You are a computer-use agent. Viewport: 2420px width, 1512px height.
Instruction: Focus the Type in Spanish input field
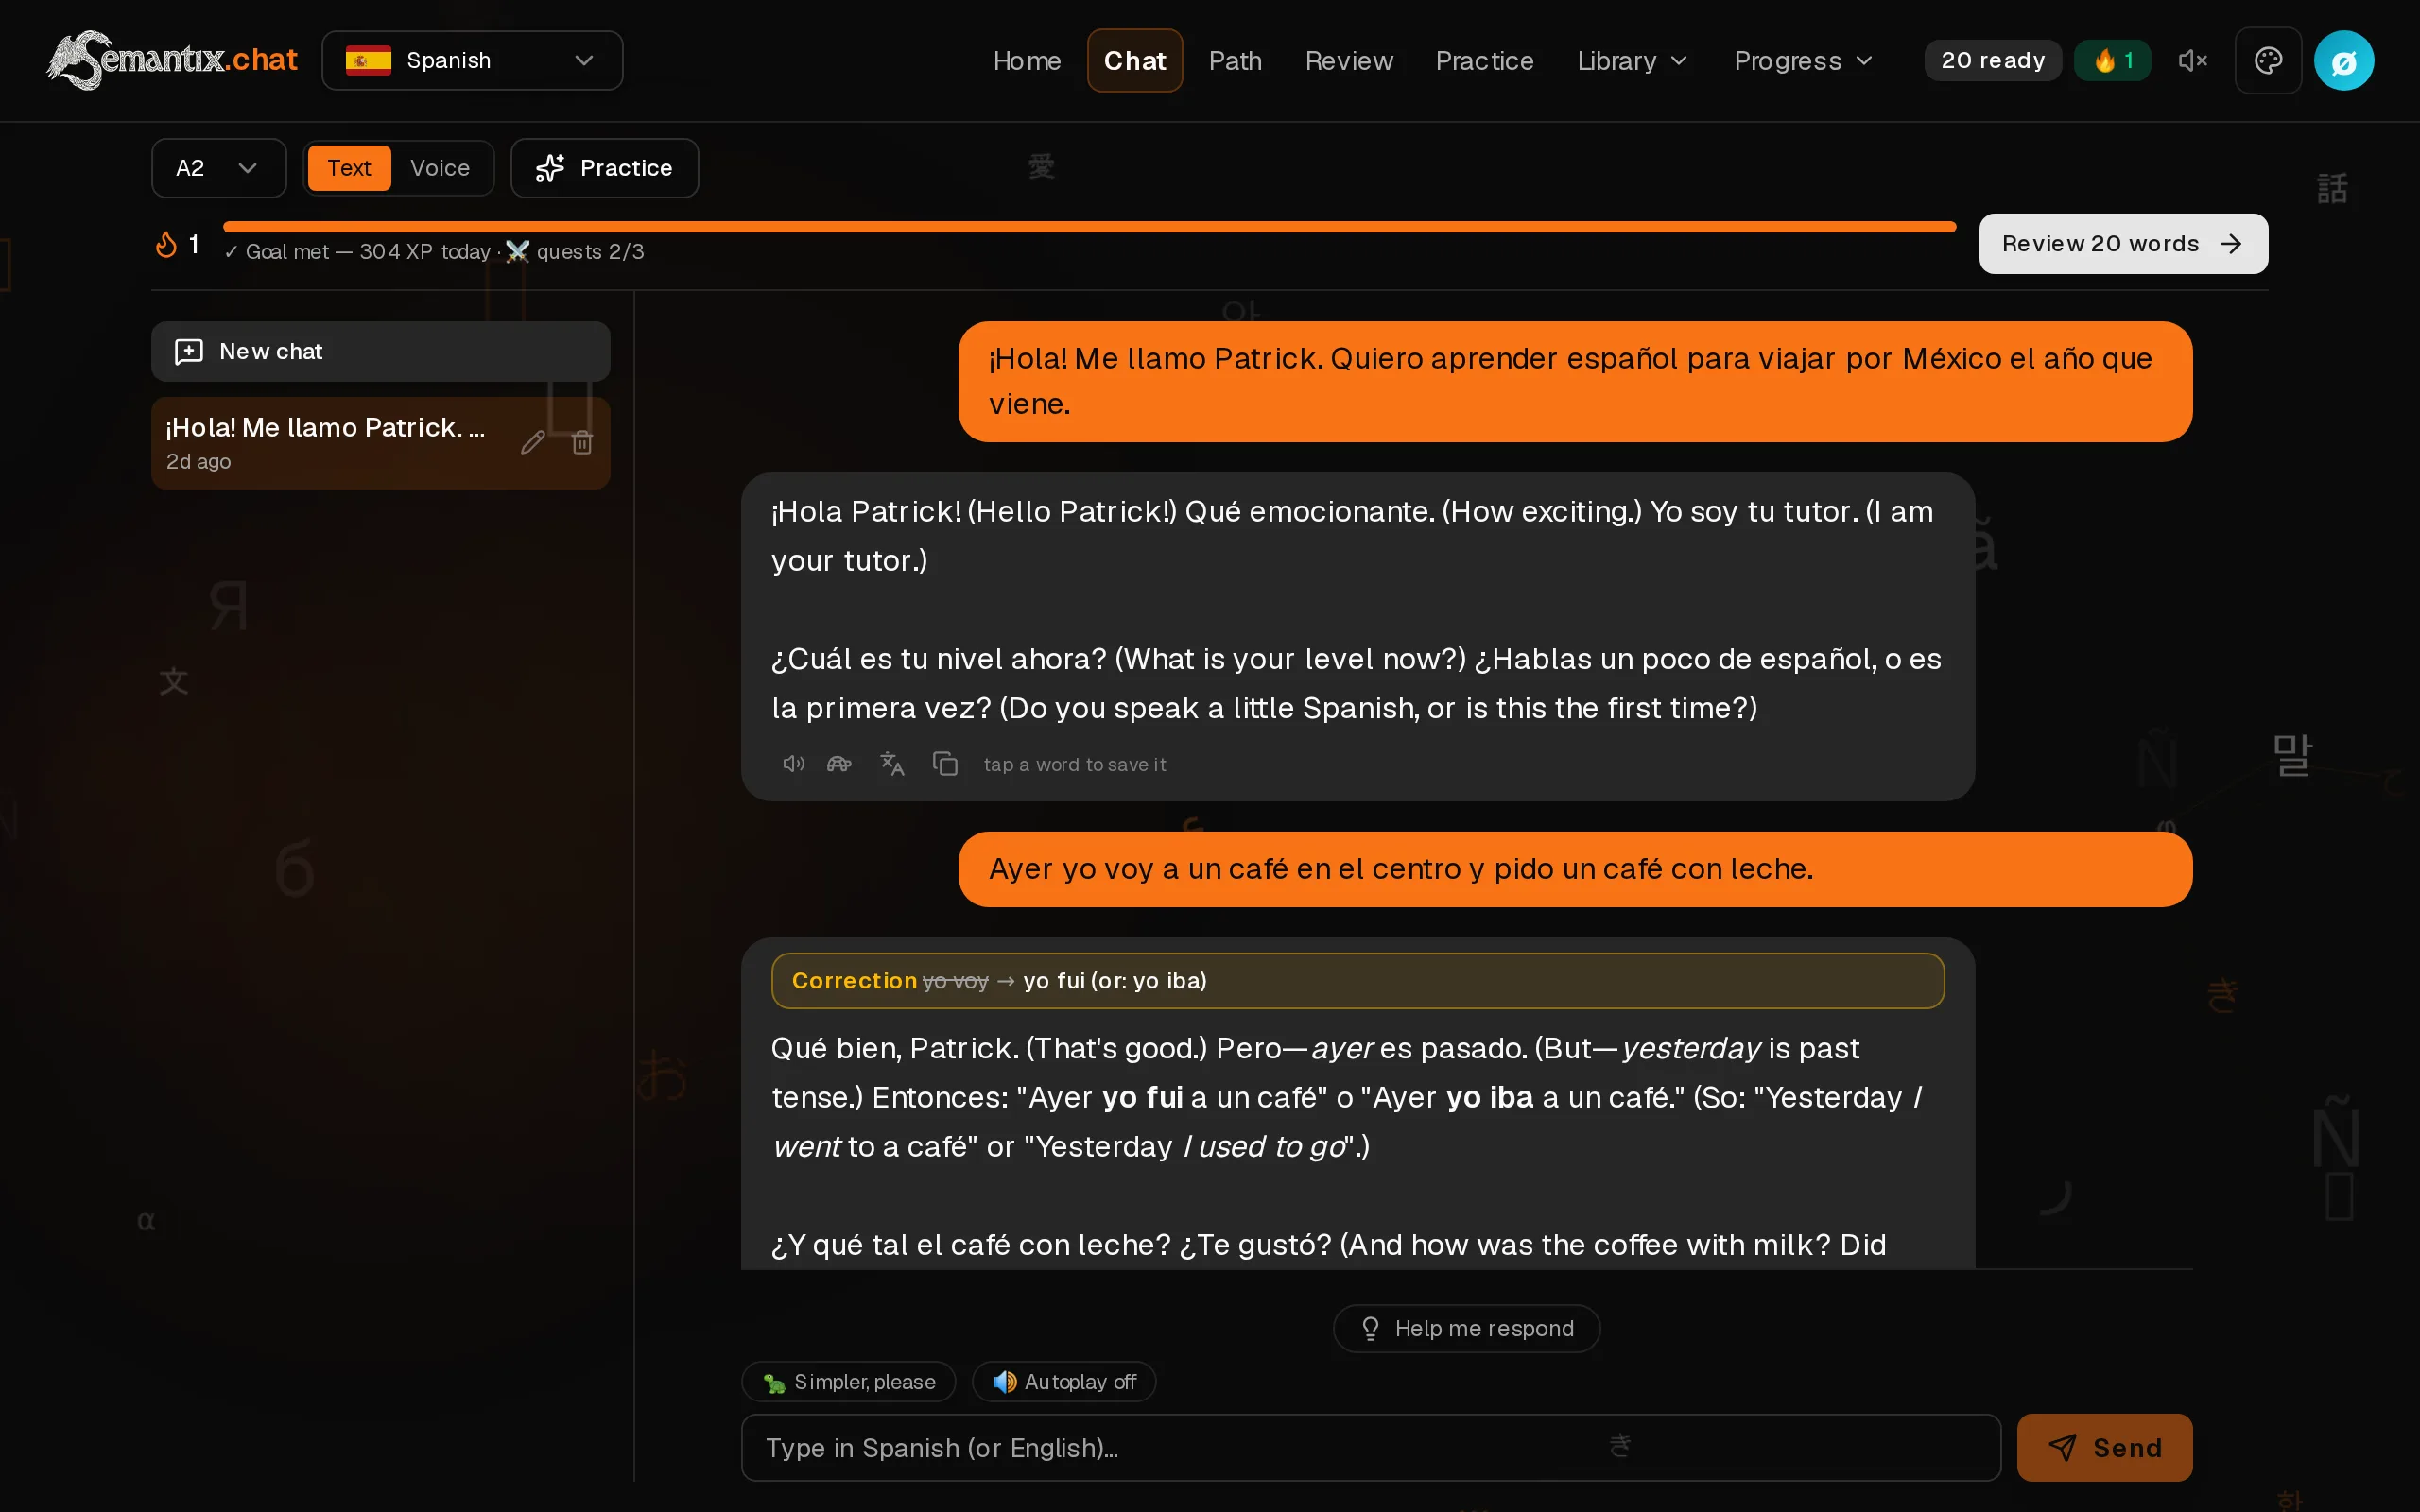(x=1371, y=1447)
